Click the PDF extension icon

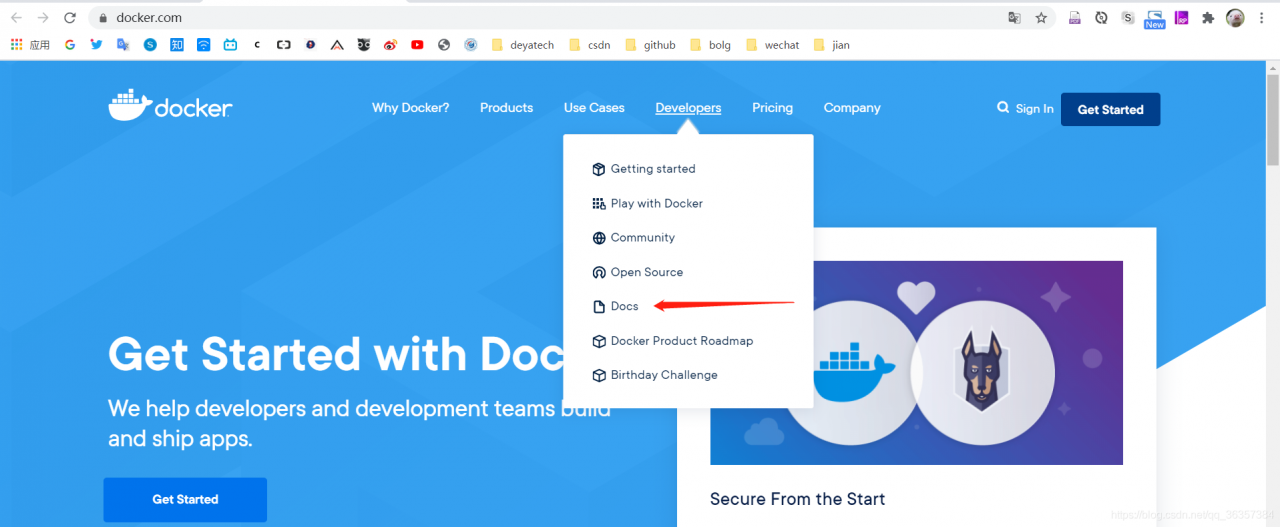tap(1075, 18)
